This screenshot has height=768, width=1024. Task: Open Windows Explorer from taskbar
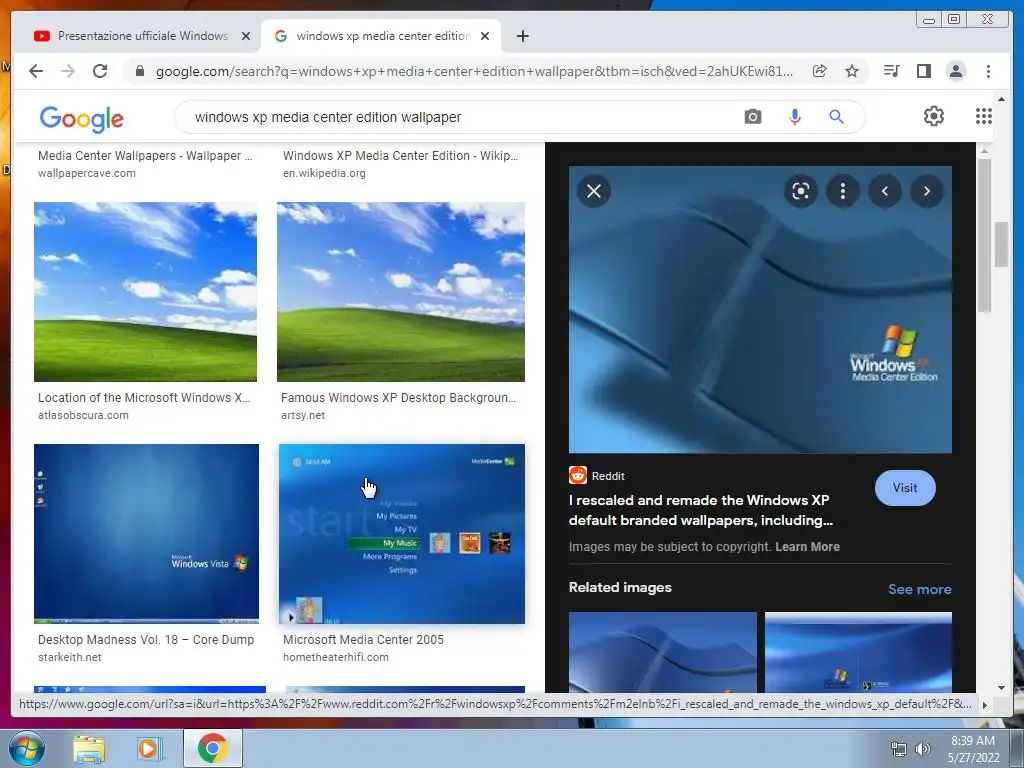click(x=89, y=748)
